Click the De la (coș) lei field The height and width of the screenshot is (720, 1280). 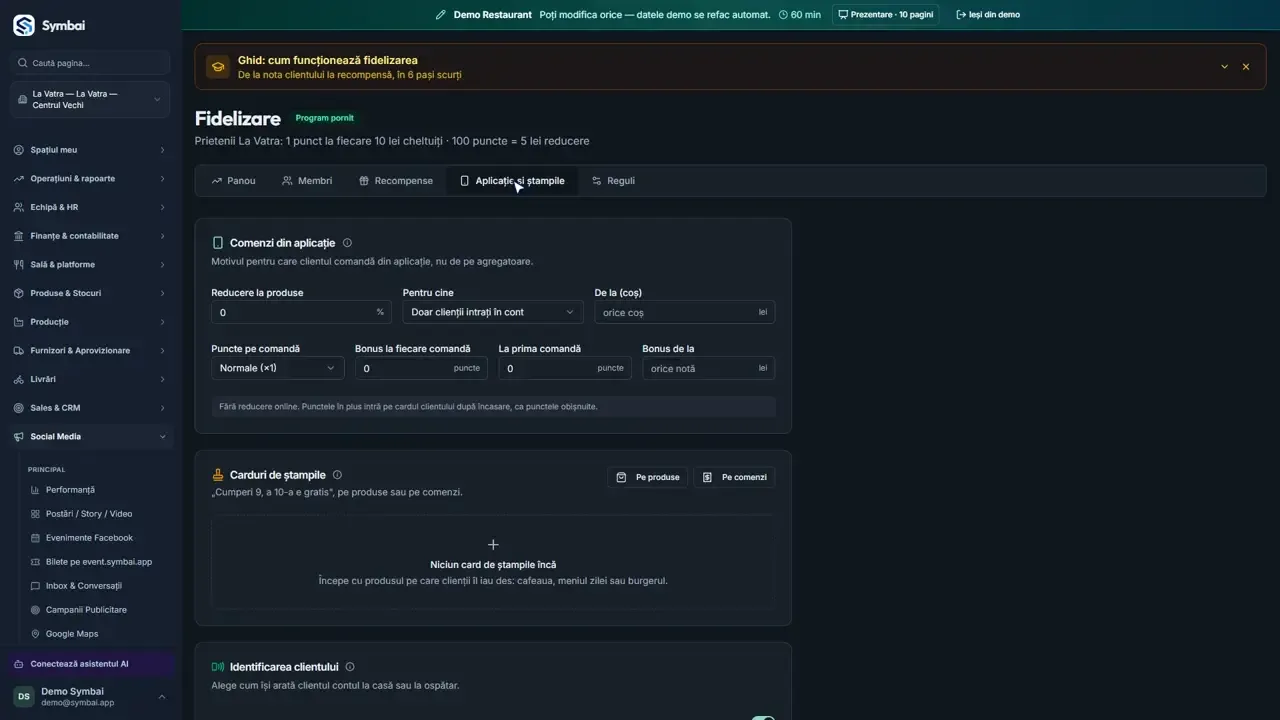pyautogui.click(x=684, y=312)
